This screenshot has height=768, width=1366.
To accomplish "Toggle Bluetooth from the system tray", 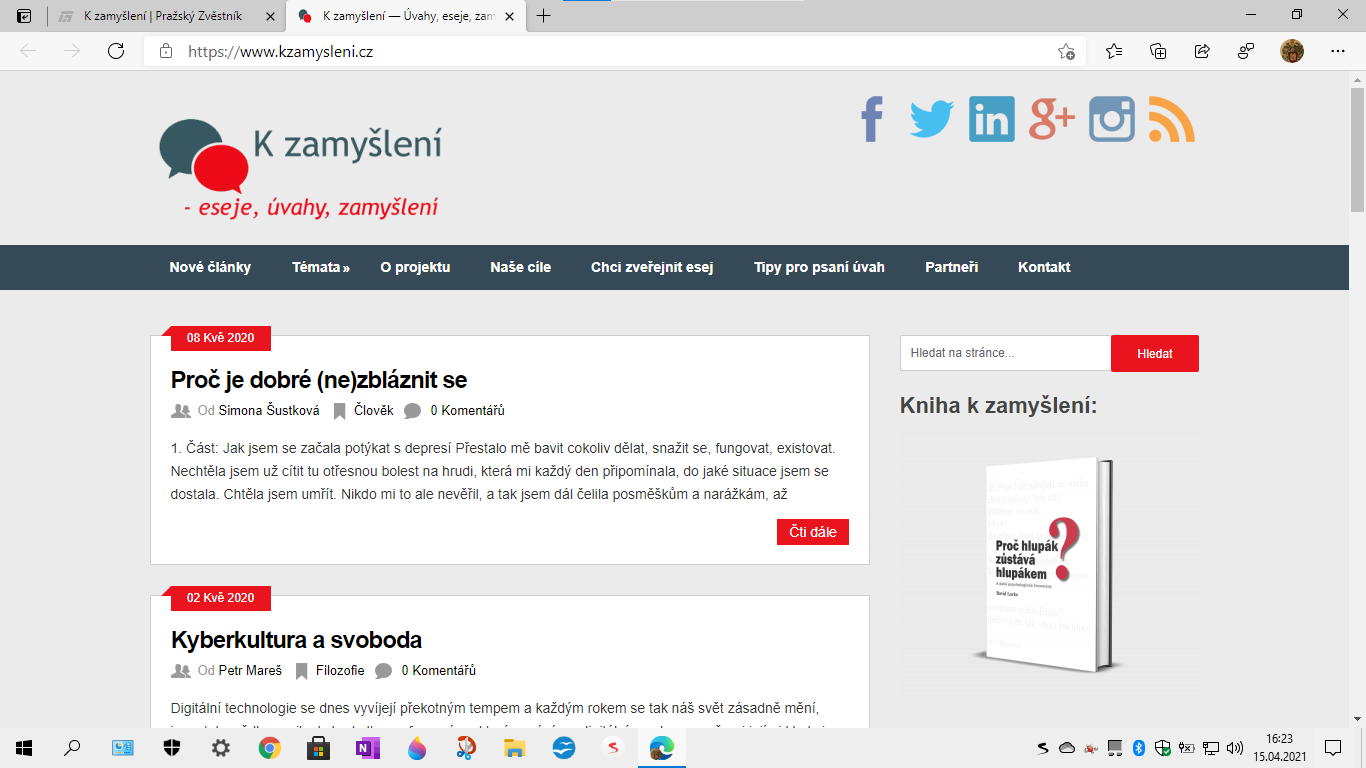I will 1138,749.
